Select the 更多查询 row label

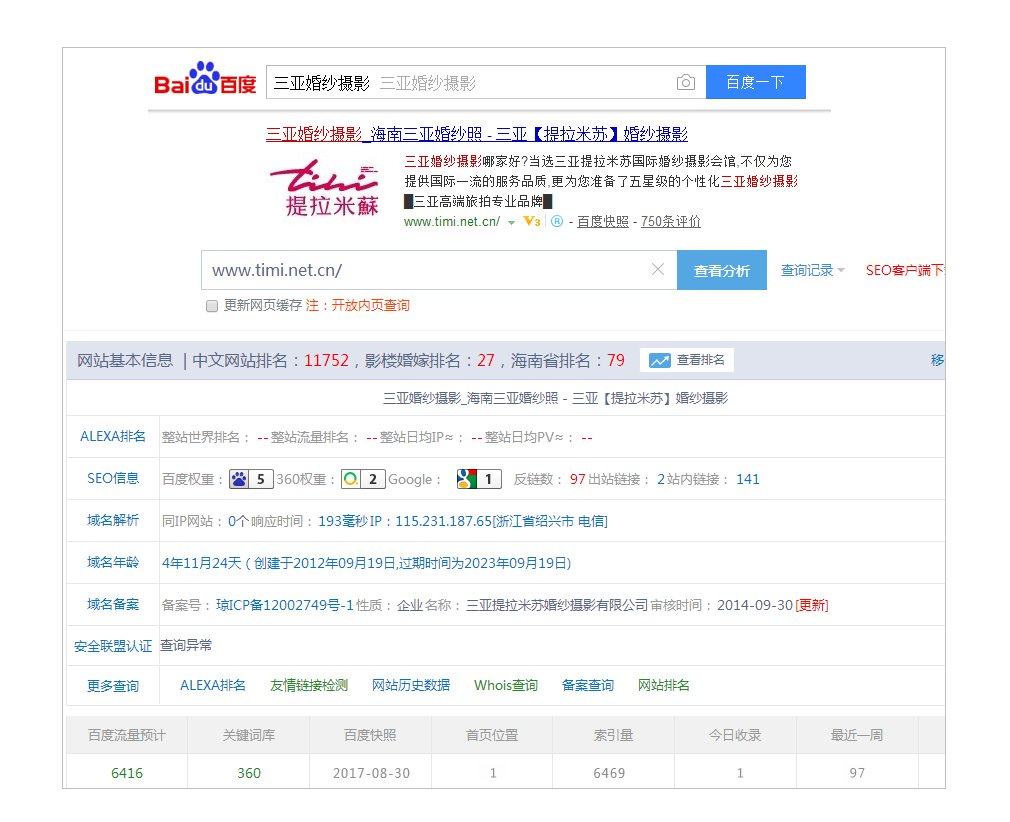click(x=113, y=686)
